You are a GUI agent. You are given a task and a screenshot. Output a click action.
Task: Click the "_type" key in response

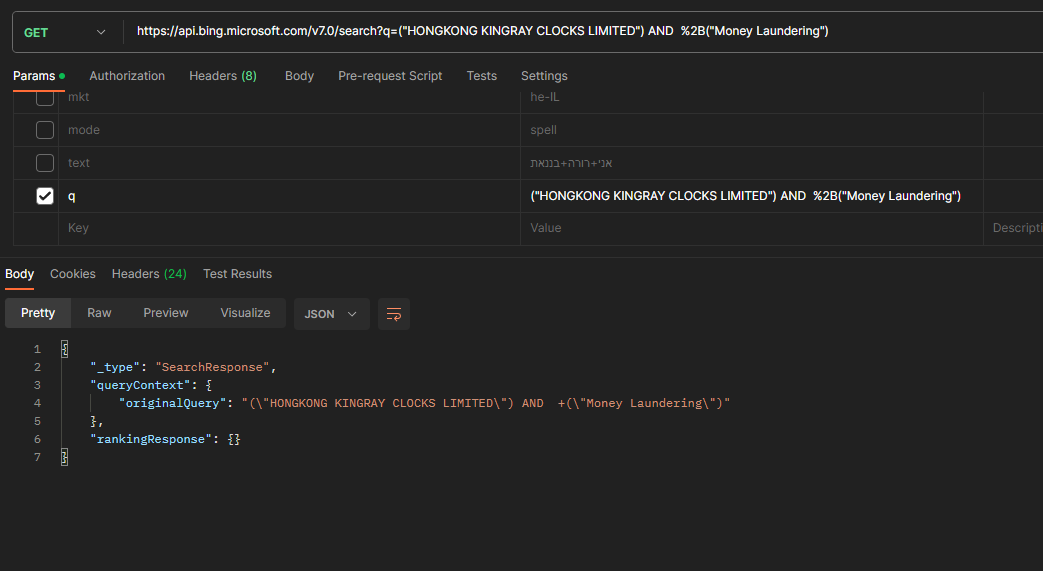tap(115, 367)
